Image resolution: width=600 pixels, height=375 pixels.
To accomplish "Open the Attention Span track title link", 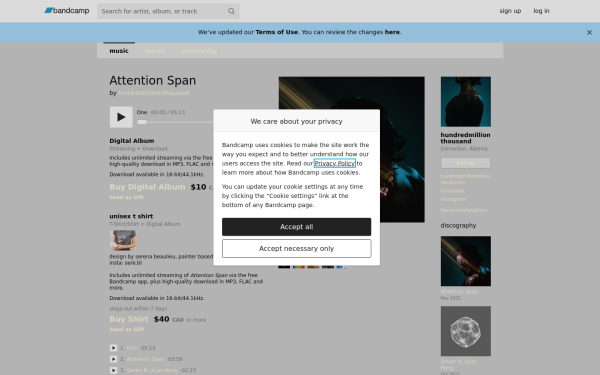I will [145, 359].
